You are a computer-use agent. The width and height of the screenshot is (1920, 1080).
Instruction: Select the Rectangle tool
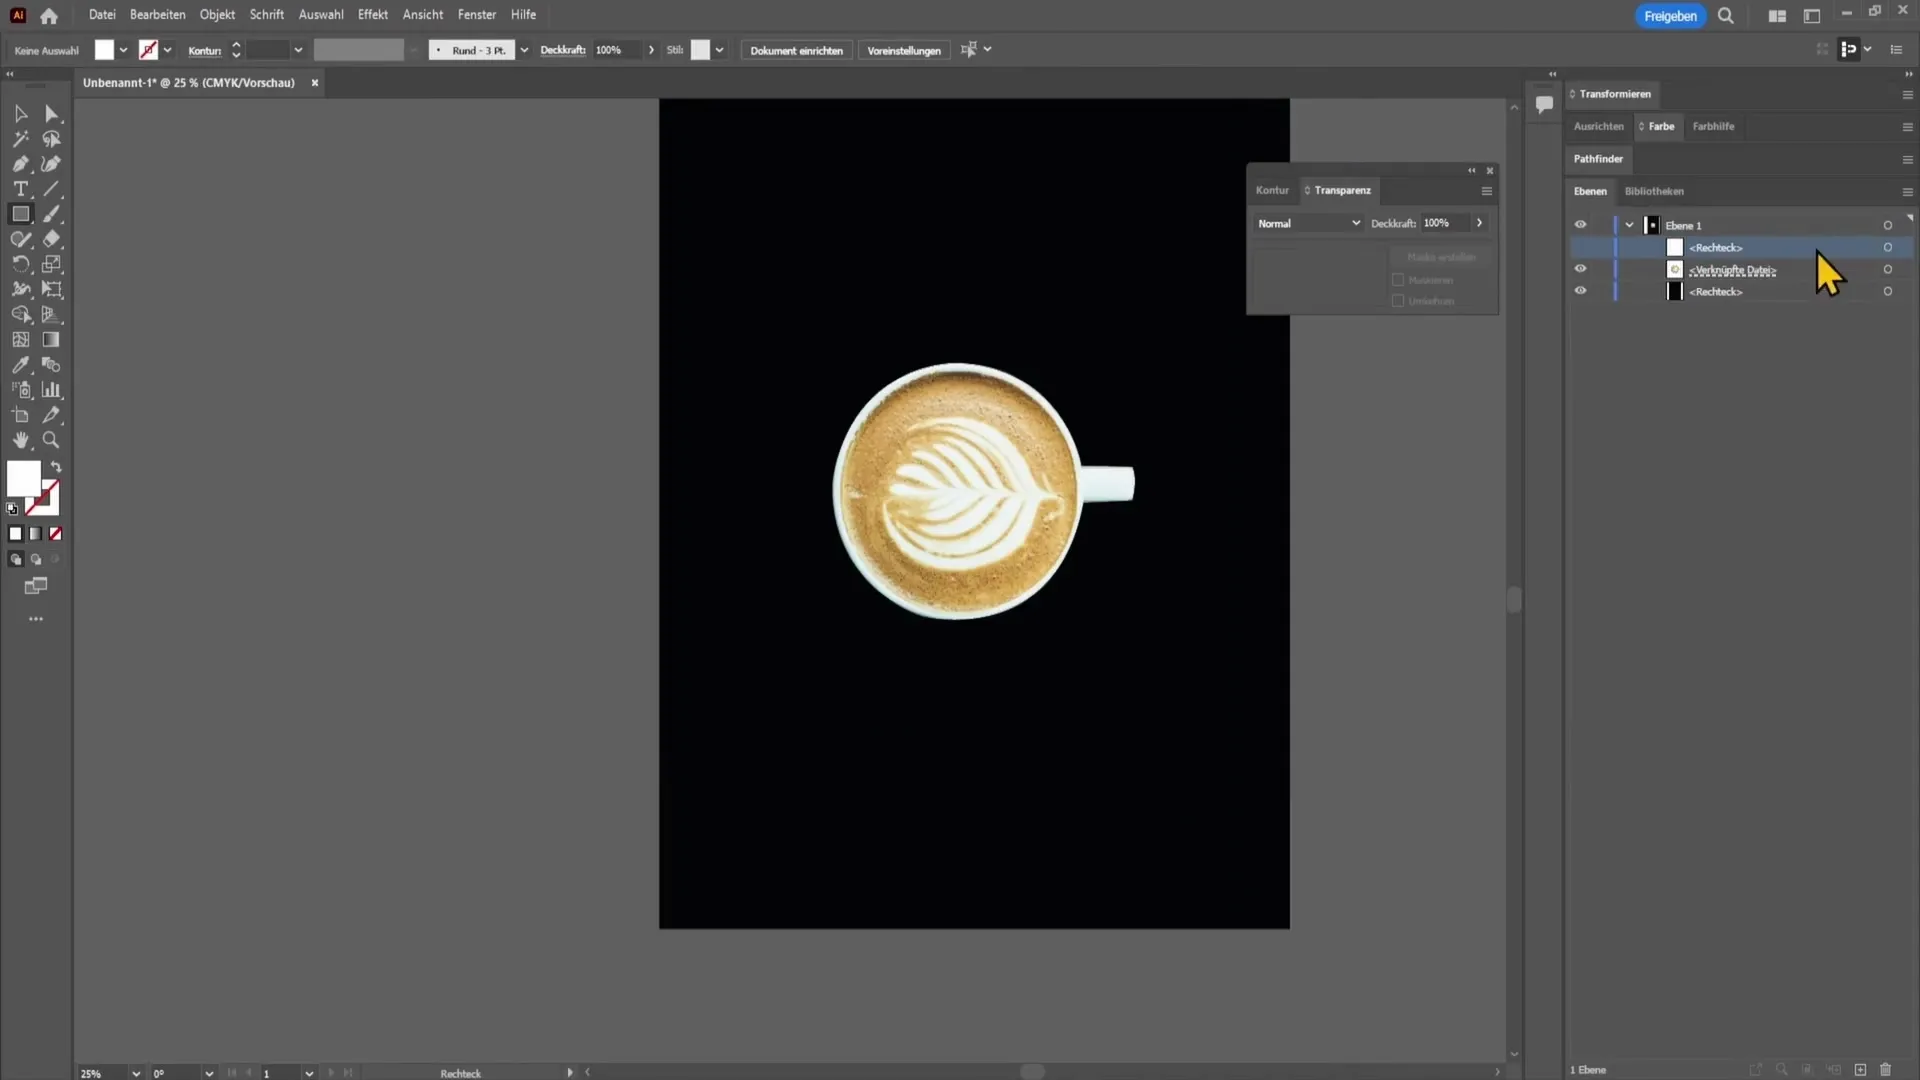tap(20, 214)
